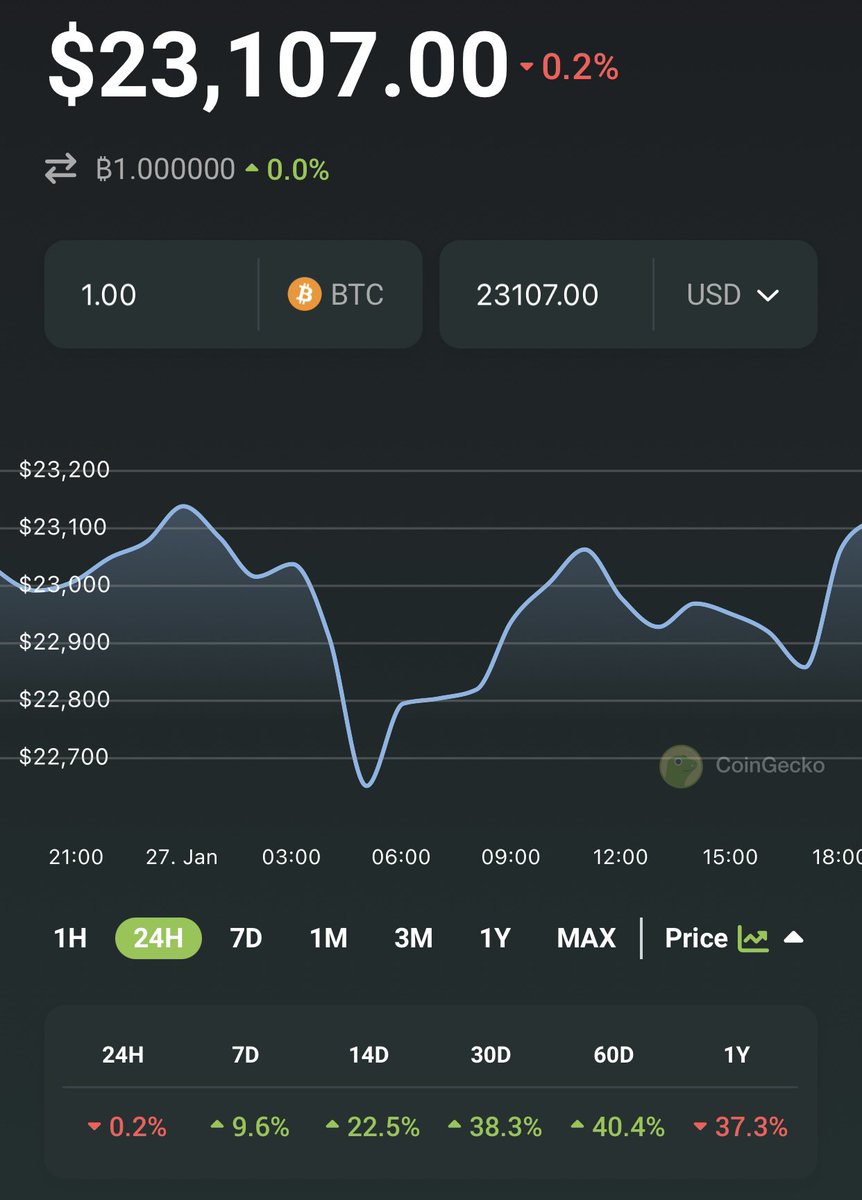
Task: Tap the $23,100 axis label
Action: tap(64, 527)
